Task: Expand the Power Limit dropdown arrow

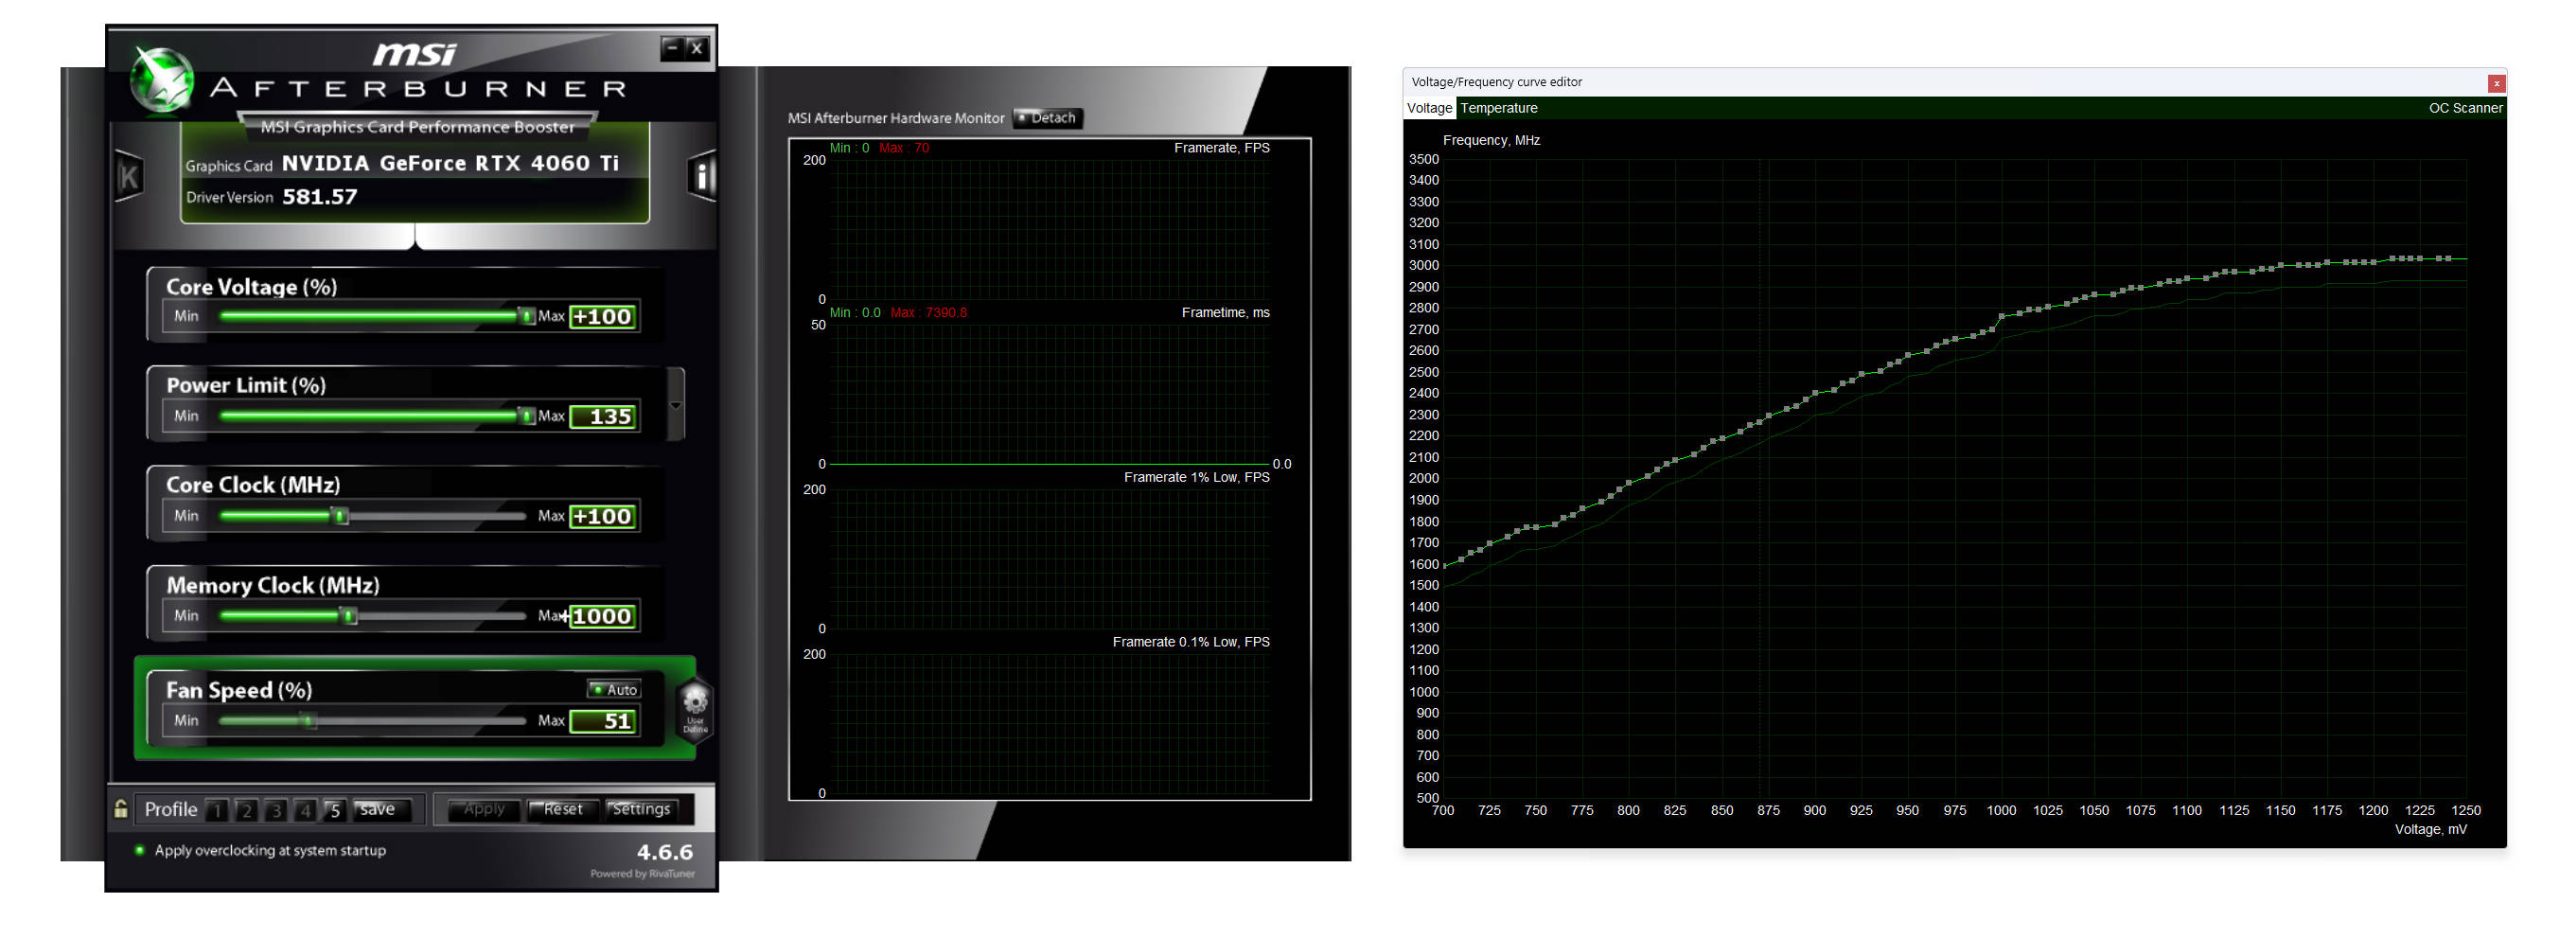Action: [676, 405]
